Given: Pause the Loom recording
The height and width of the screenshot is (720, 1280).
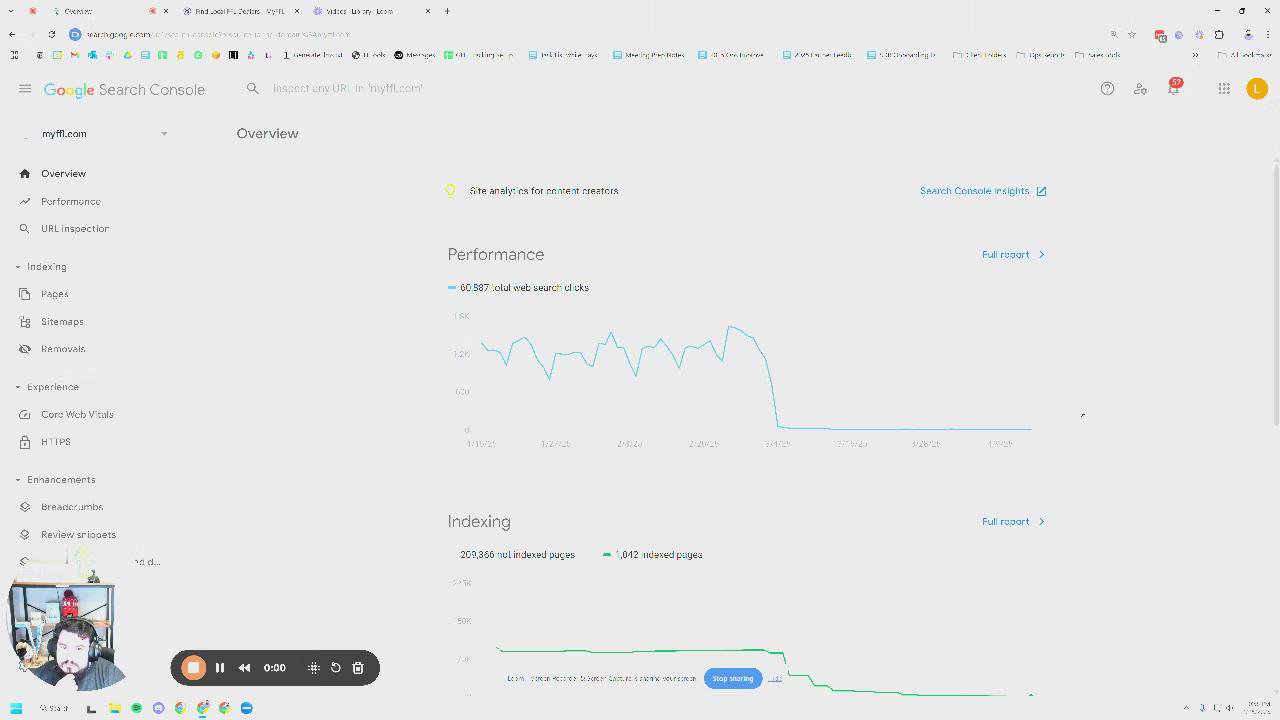Looking at the screenshot, I should click(x=220, y=668).
